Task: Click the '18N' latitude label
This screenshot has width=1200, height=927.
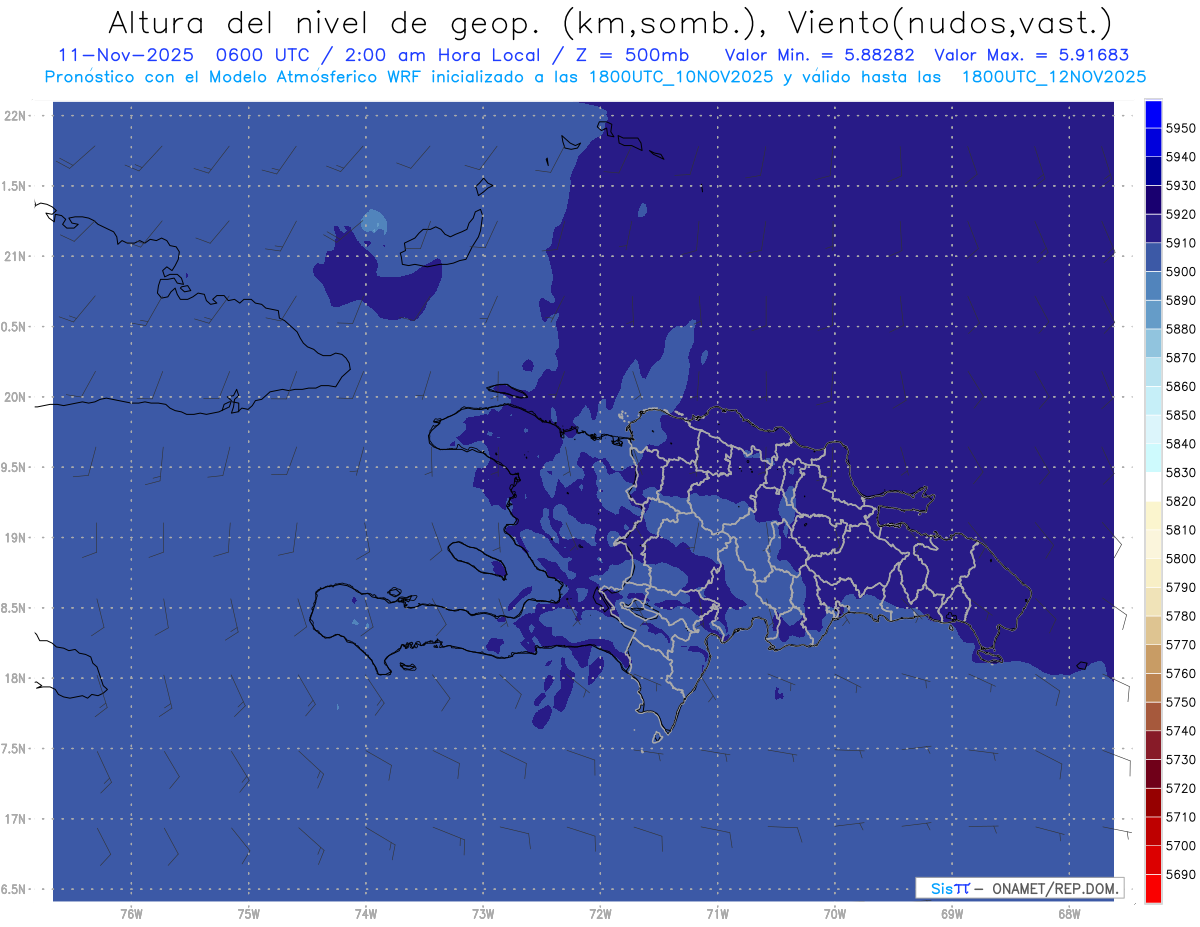Action: click(15, 678)
